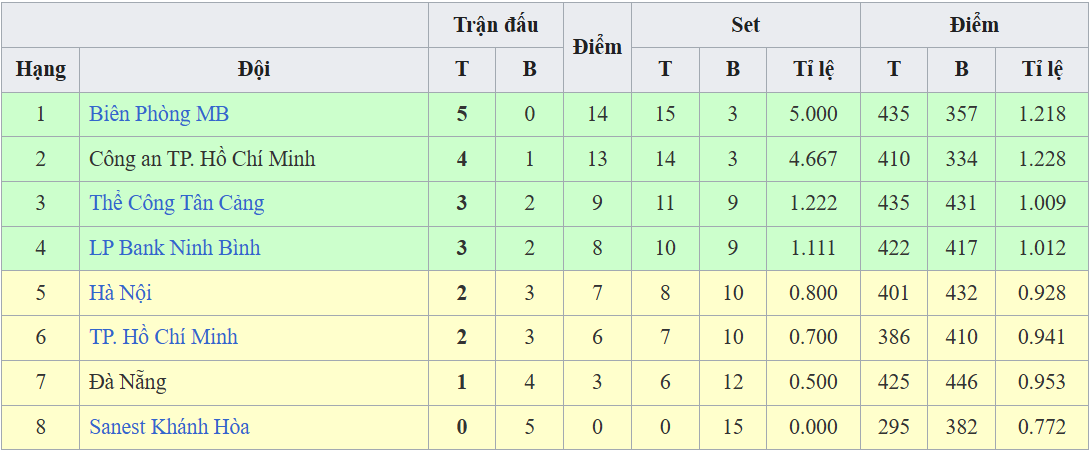This screenshot has height=451, width=1089.
Task: Click the Trận đấu header cell
Action: [x=496, y=25]
